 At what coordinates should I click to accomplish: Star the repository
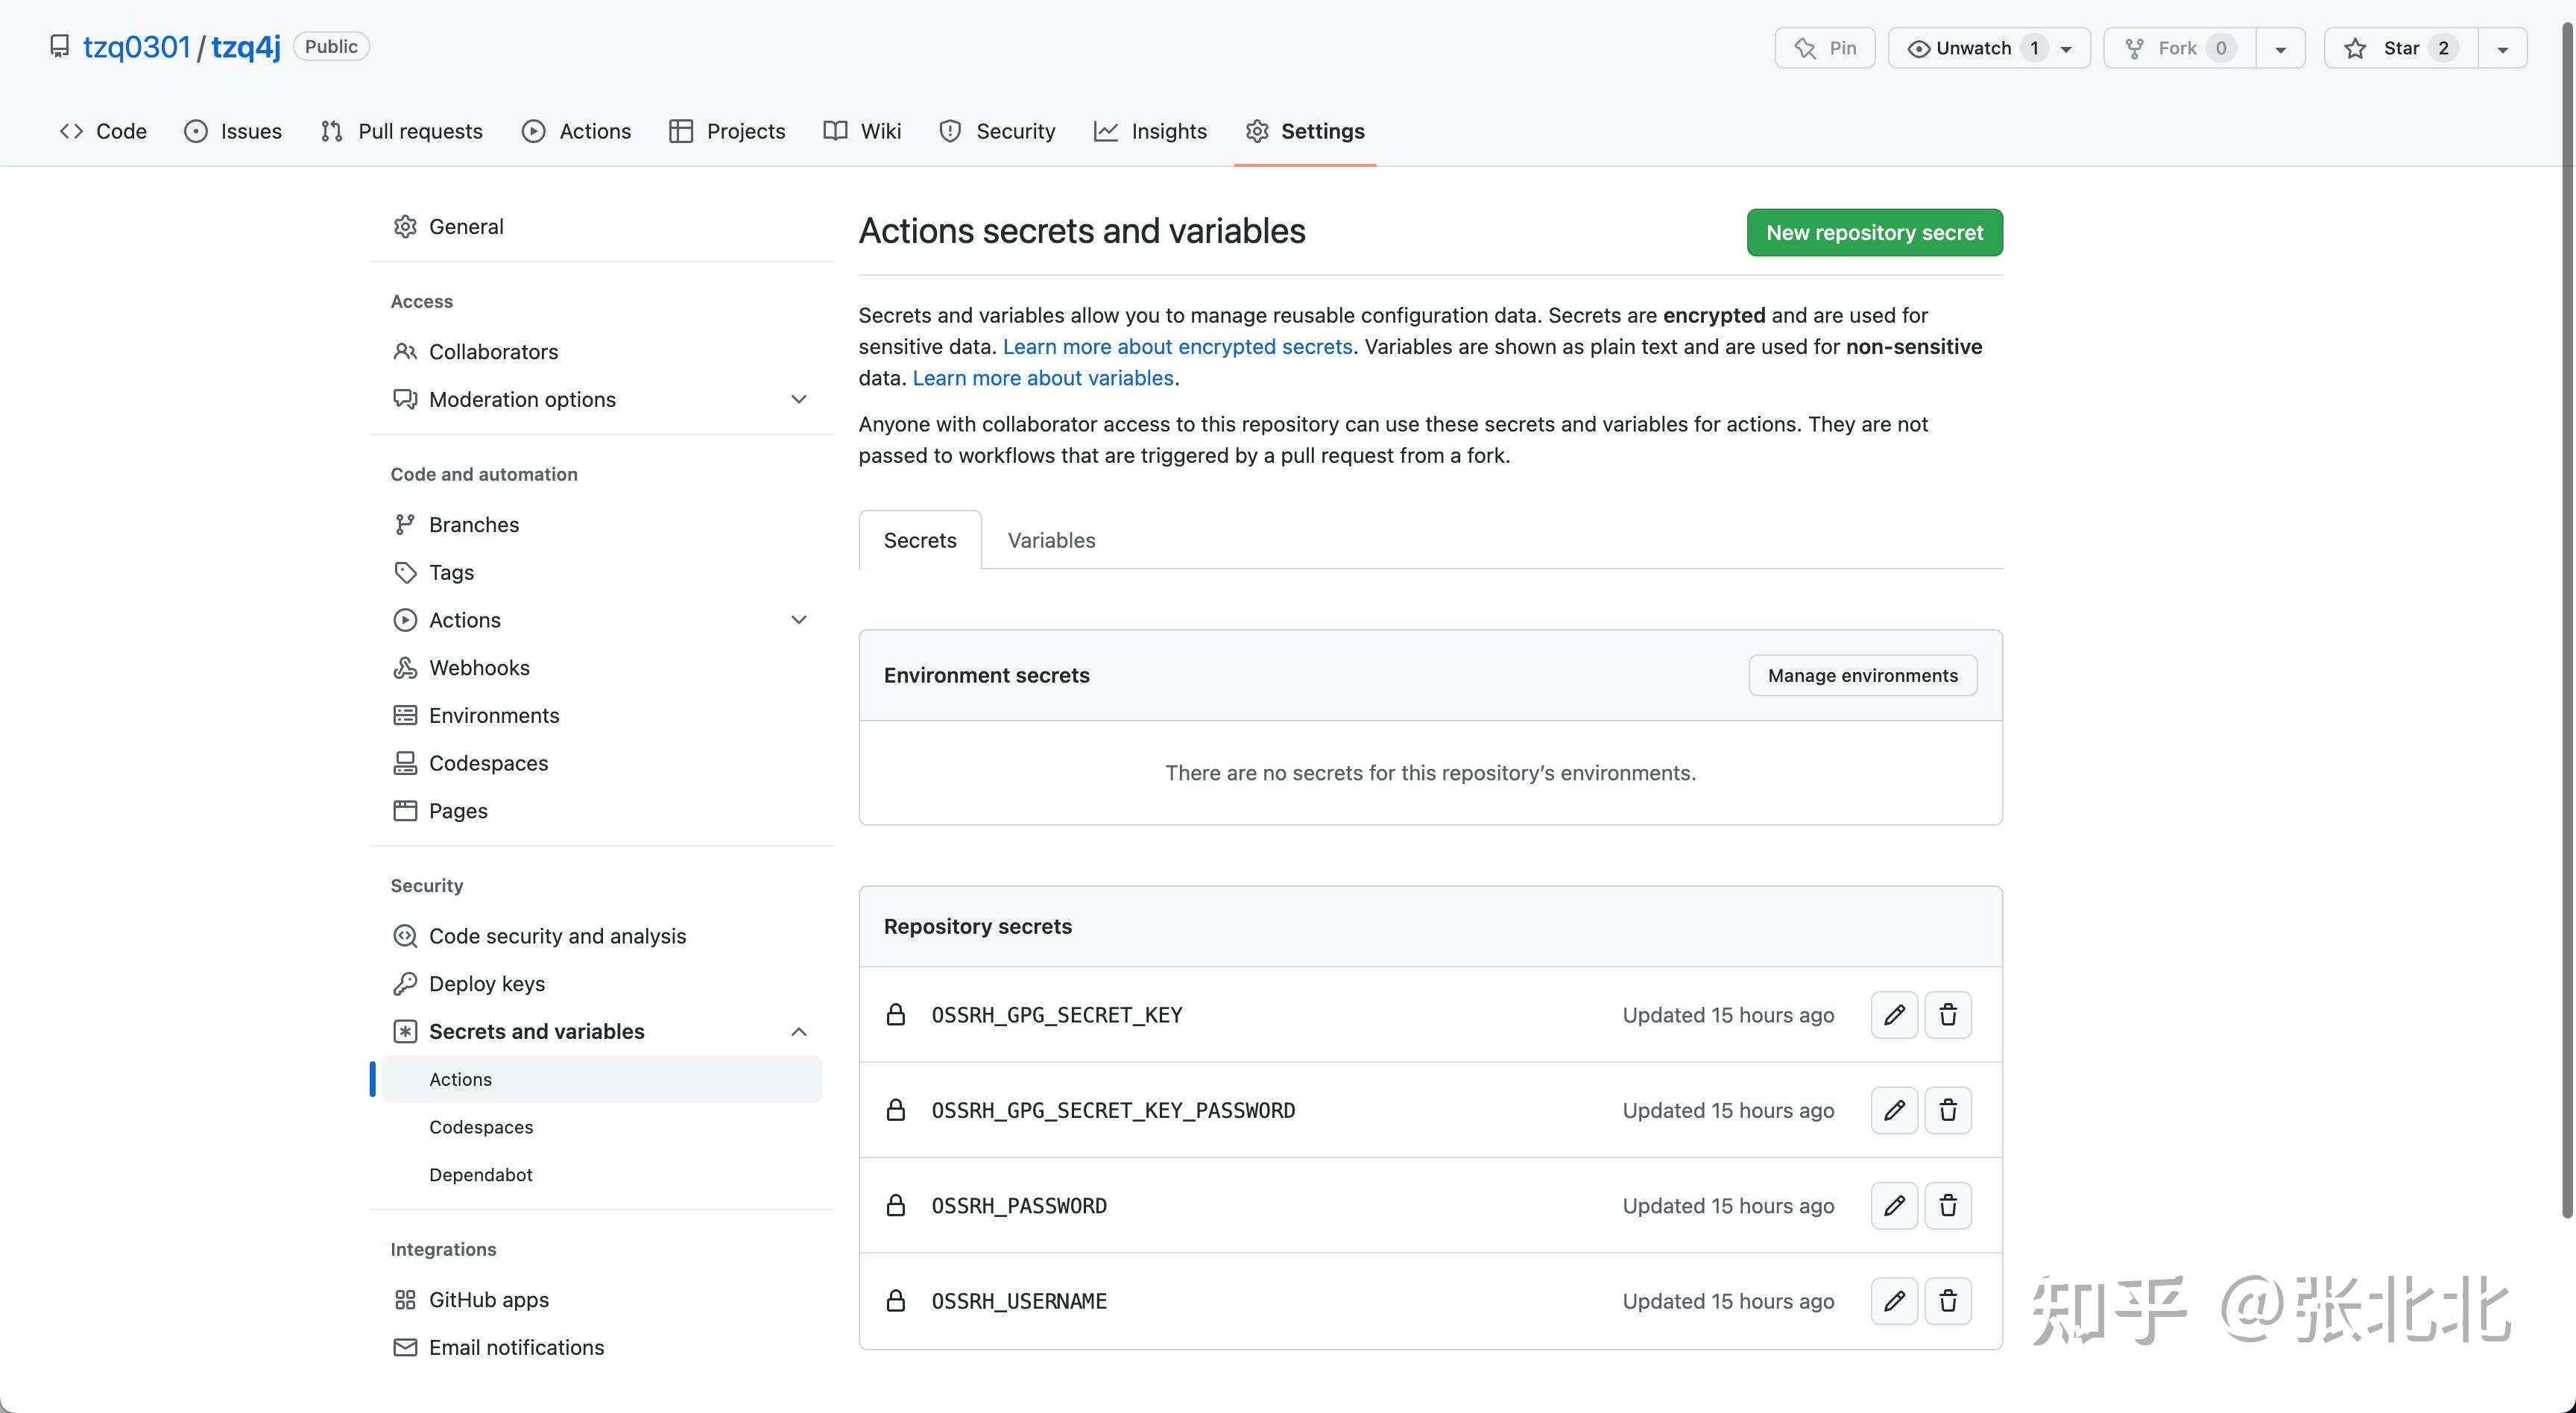pyautogui.click(x=2401, y=48)
